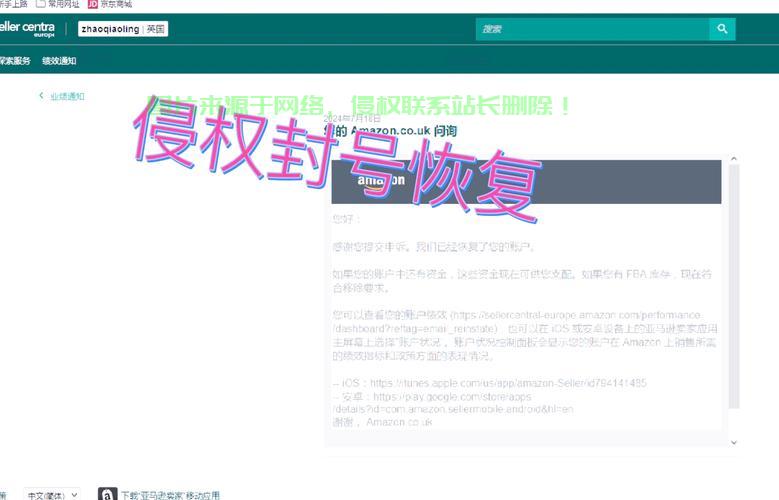Select the 您的 Amazon.co.uk 问询 heading
Screen dimensions: 779x500
(x=390, y=131)
